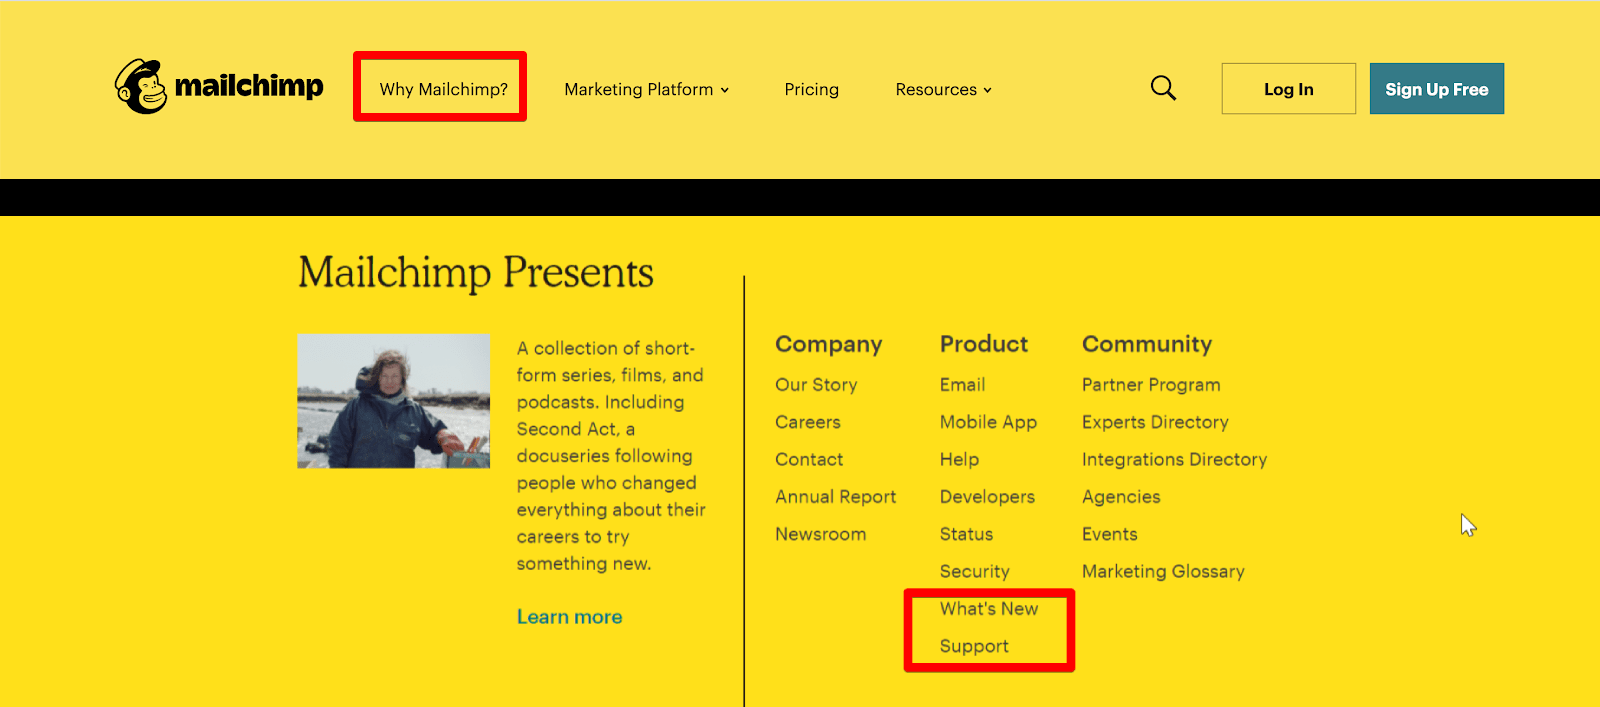The width and height of the screenshot is (1600, 707).
Task: Open Careers footer link
Action: tap(807, 422)
